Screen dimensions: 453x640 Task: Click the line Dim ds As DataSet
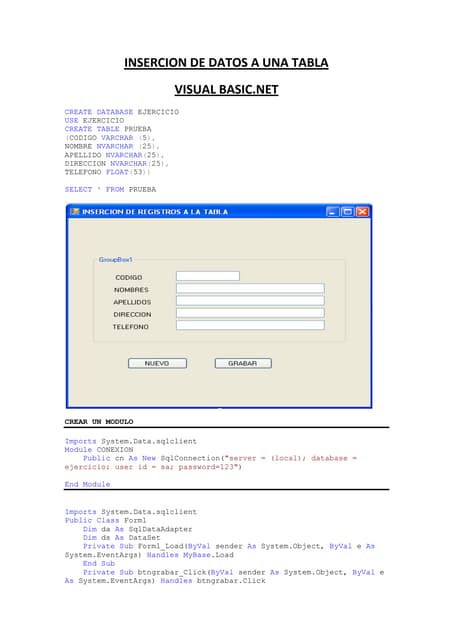point(122,538)
